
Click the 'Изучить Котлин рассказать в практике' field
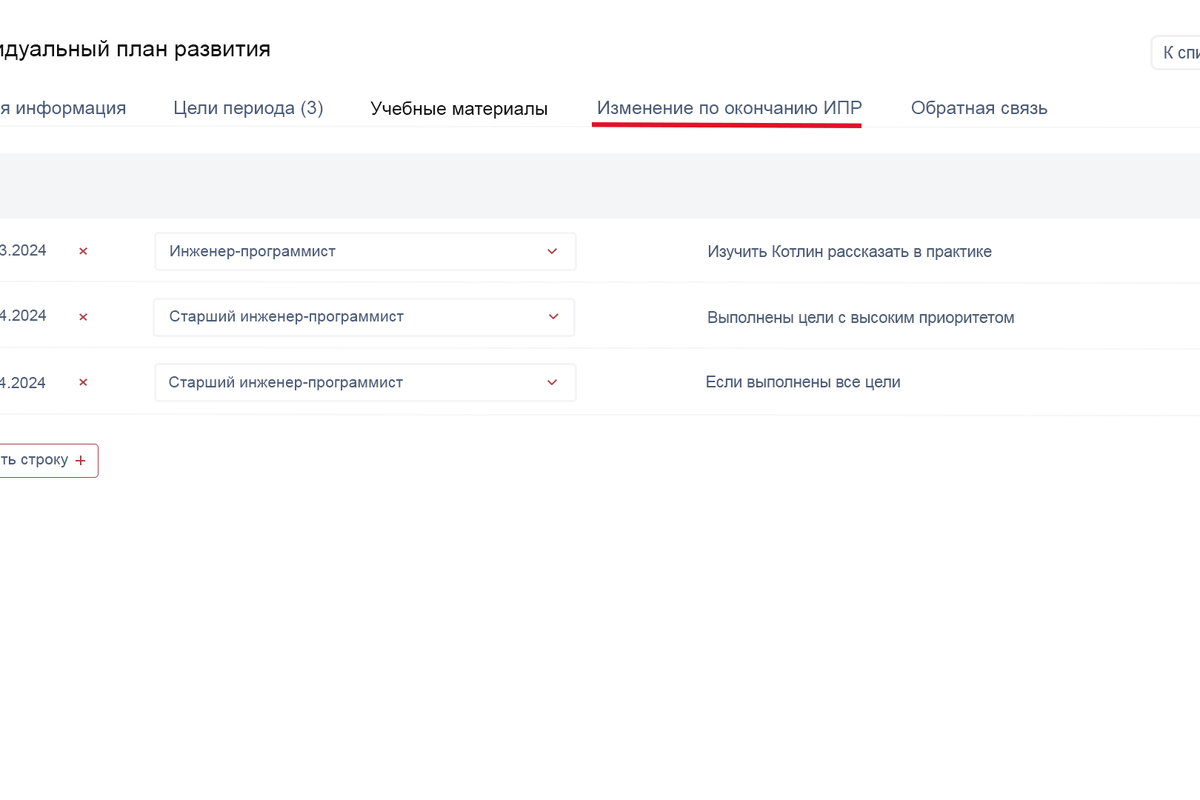[849, 252]
